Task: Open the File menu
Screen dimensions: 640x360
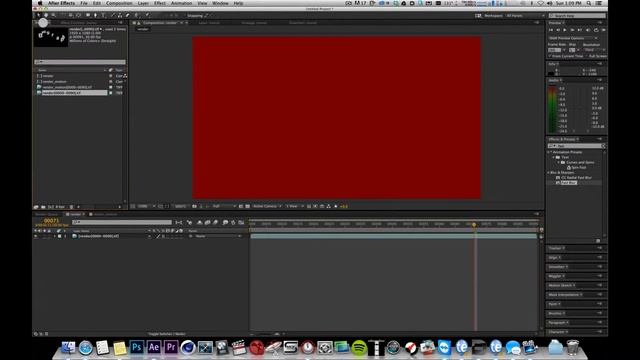Action: coord(84,3)
